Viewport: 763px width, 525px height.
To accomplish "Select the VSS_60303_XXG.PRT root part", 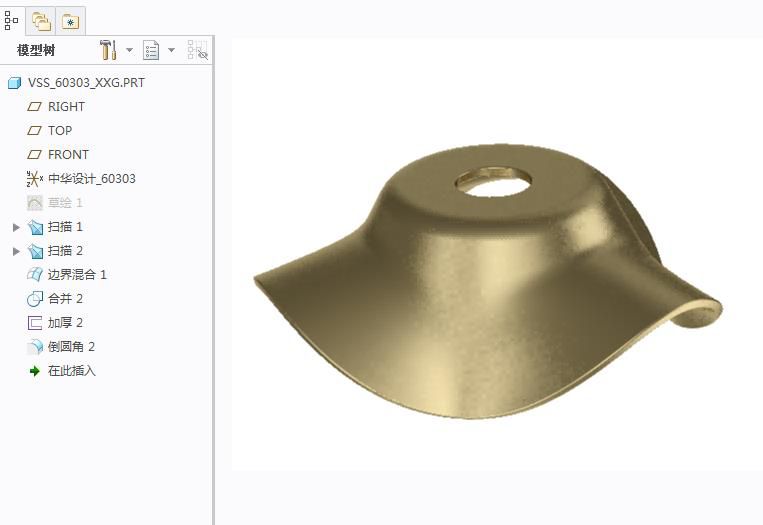I will point(86,82).
